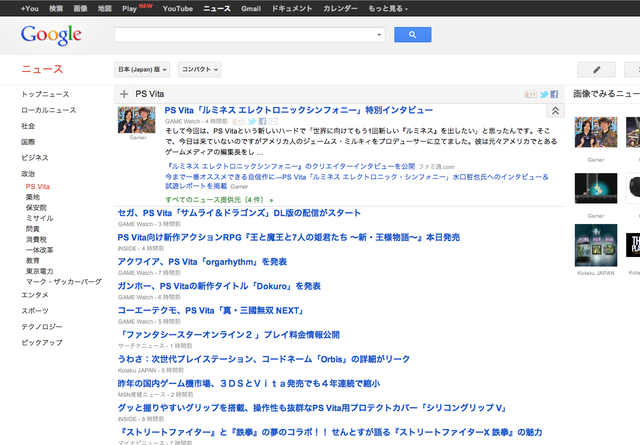Click すべてのニュース提供元 (4 件) link
The width and height of the screenshot is (640, 445).
219,200
